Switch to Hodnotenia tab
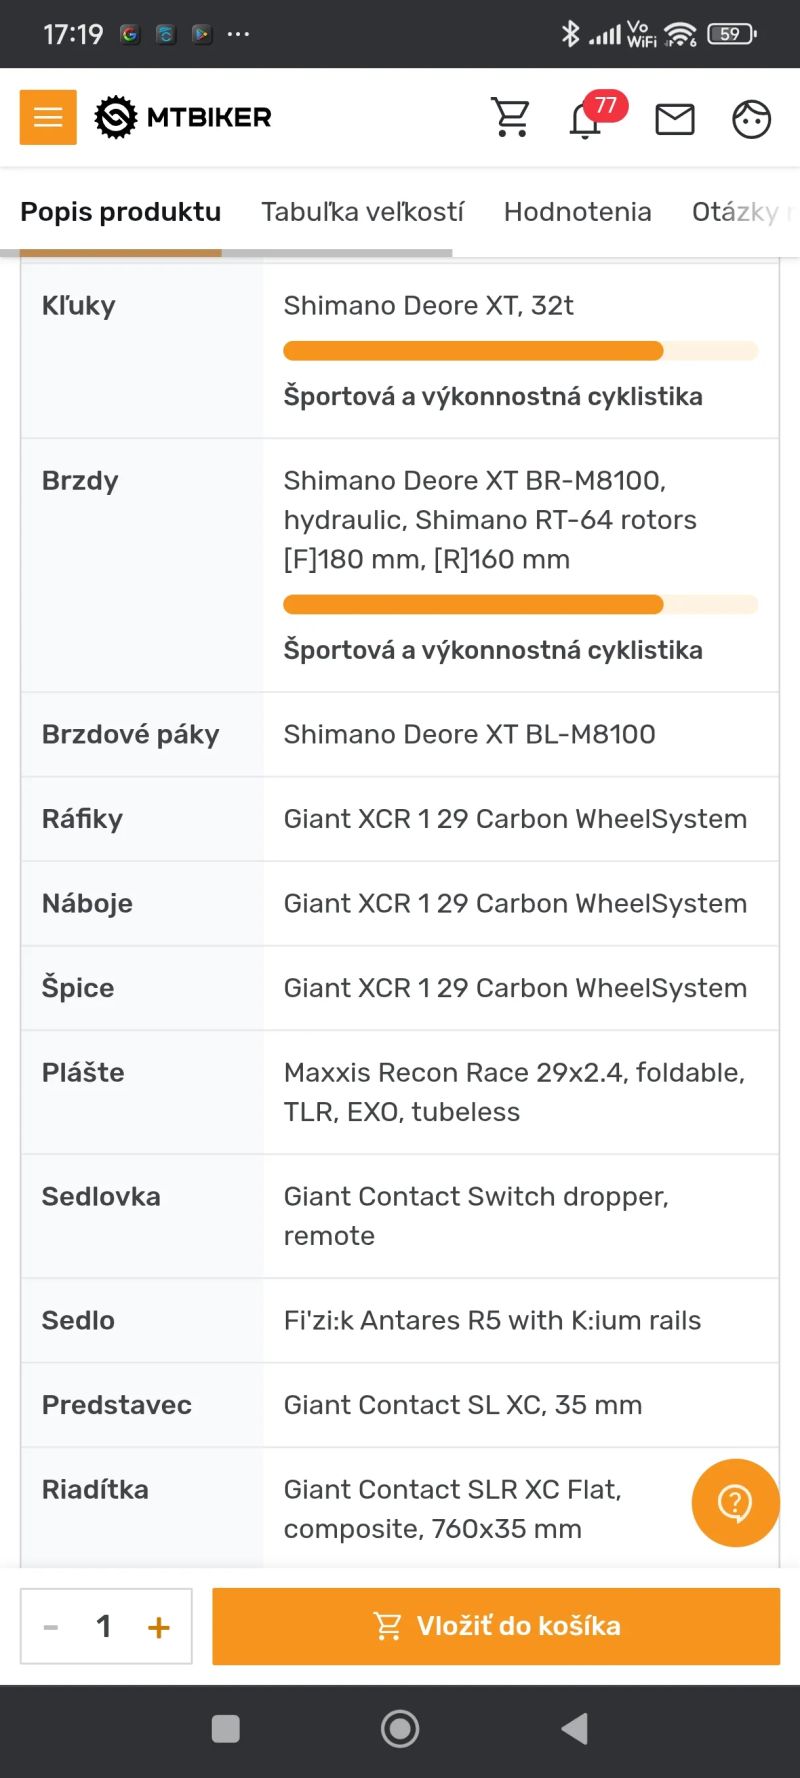The width and height of the screenshot is (800, 1778). tap(577, 212)
